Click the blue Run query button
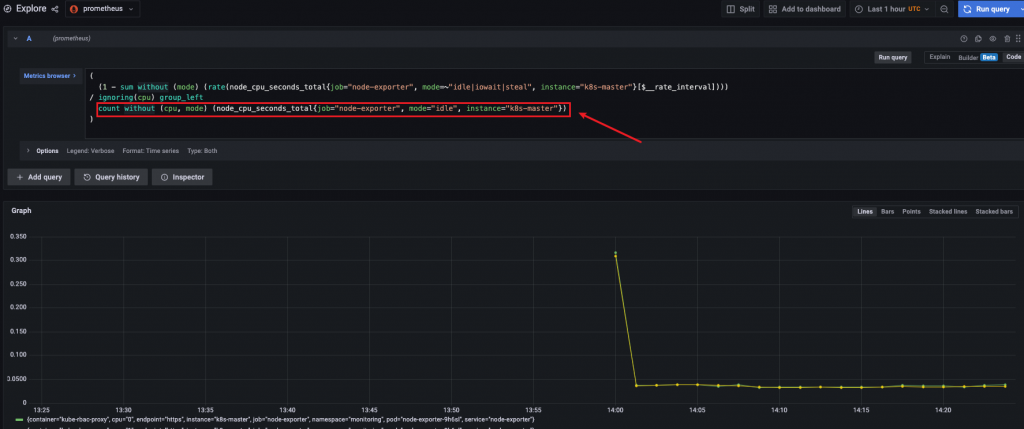Viewport: 1024px width, 429px height. coord(986,9)
